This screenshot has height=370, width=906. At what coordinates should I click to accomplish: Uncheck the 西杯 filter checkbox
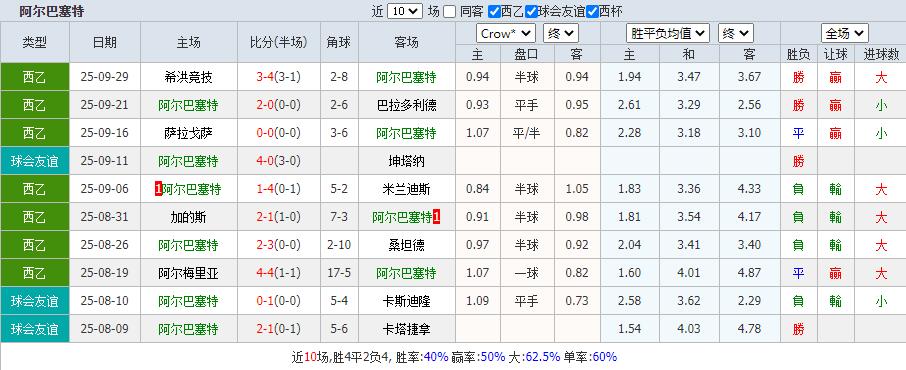(592, 11)
